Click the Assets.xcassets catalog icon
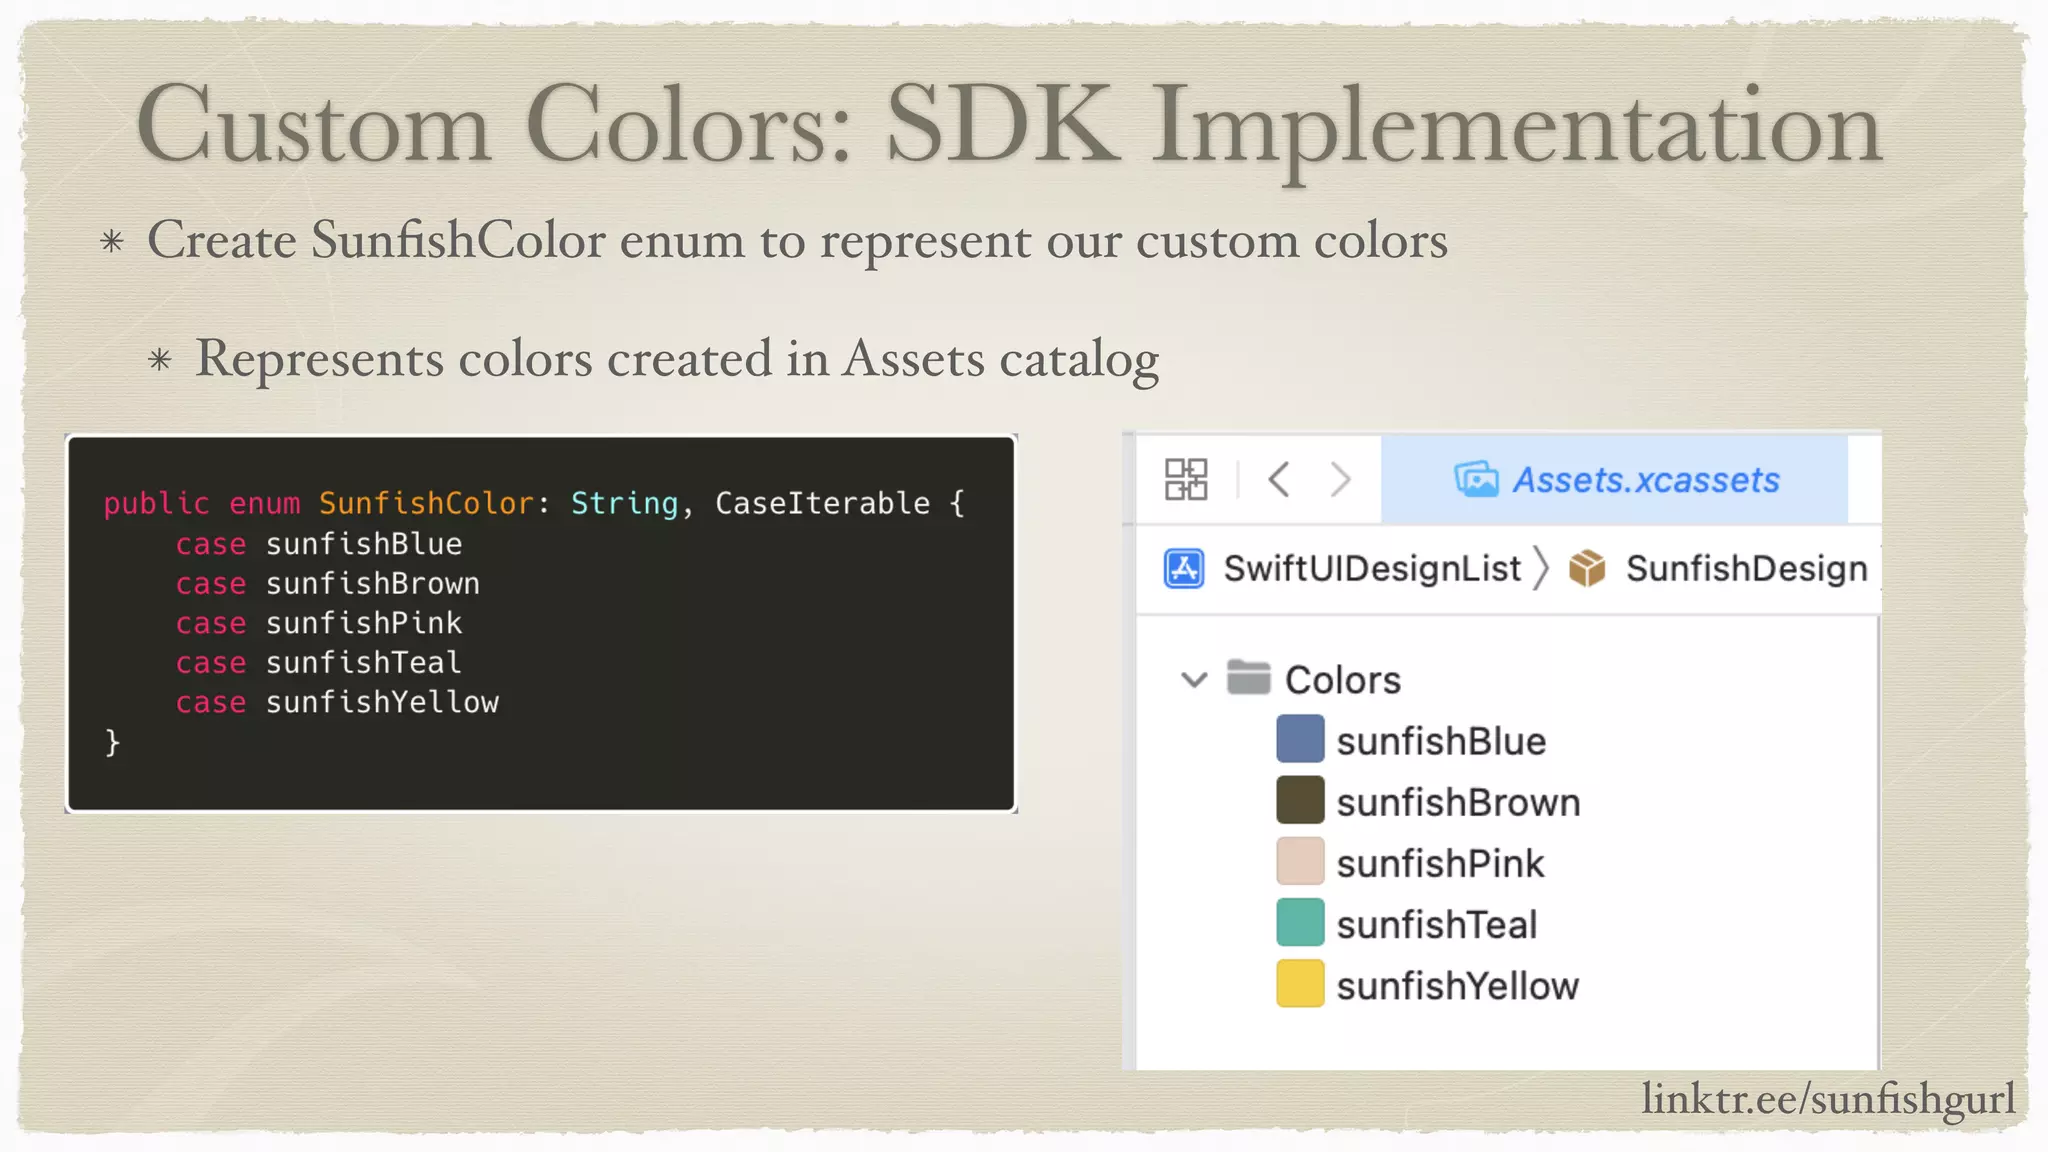The height and width of the screenshot is (1152, 2048). 1476,480
